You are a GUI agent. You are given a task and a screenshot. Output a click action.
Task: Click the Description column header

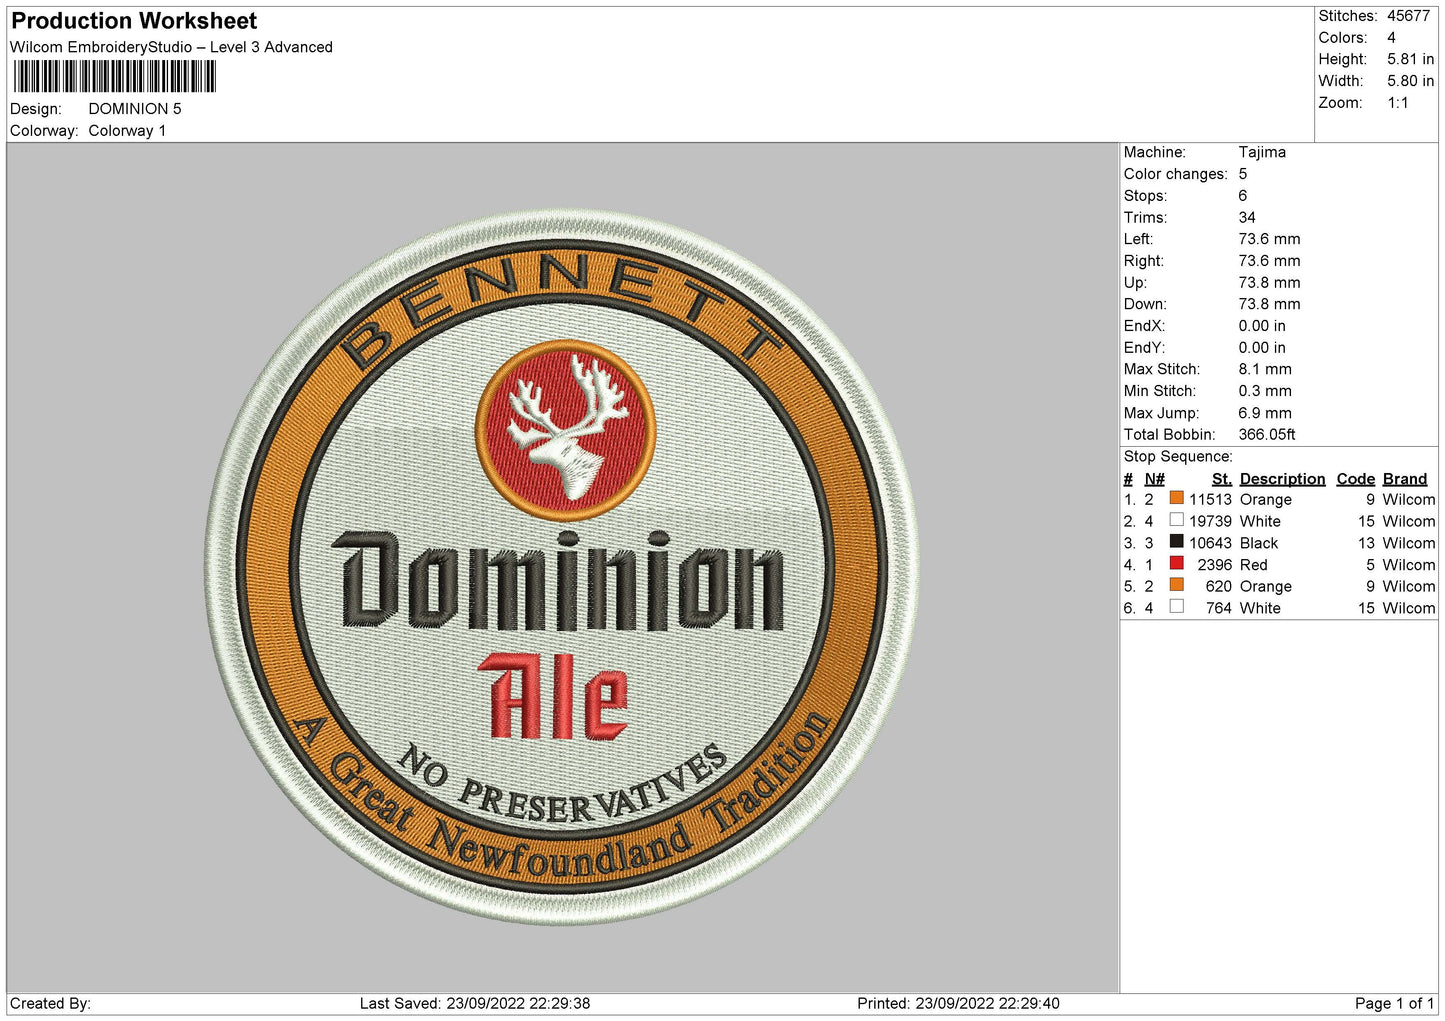(1282, 479)
